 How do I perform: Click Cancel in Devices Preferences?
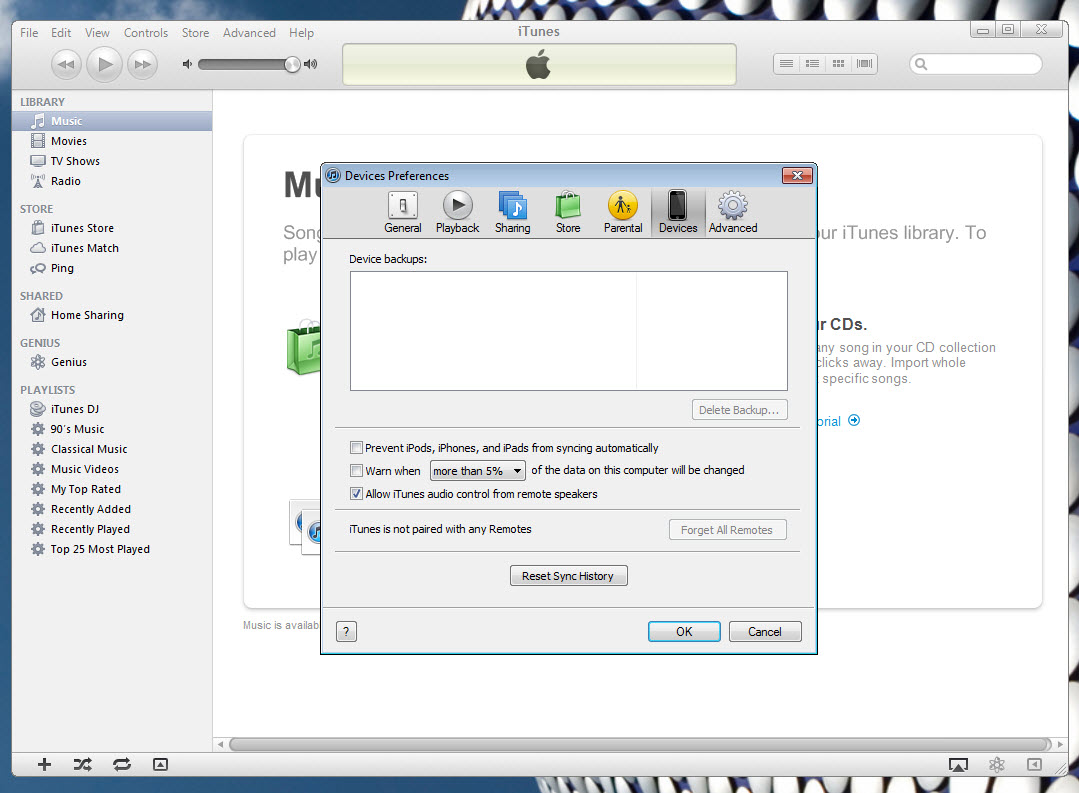tap(765, 631)
